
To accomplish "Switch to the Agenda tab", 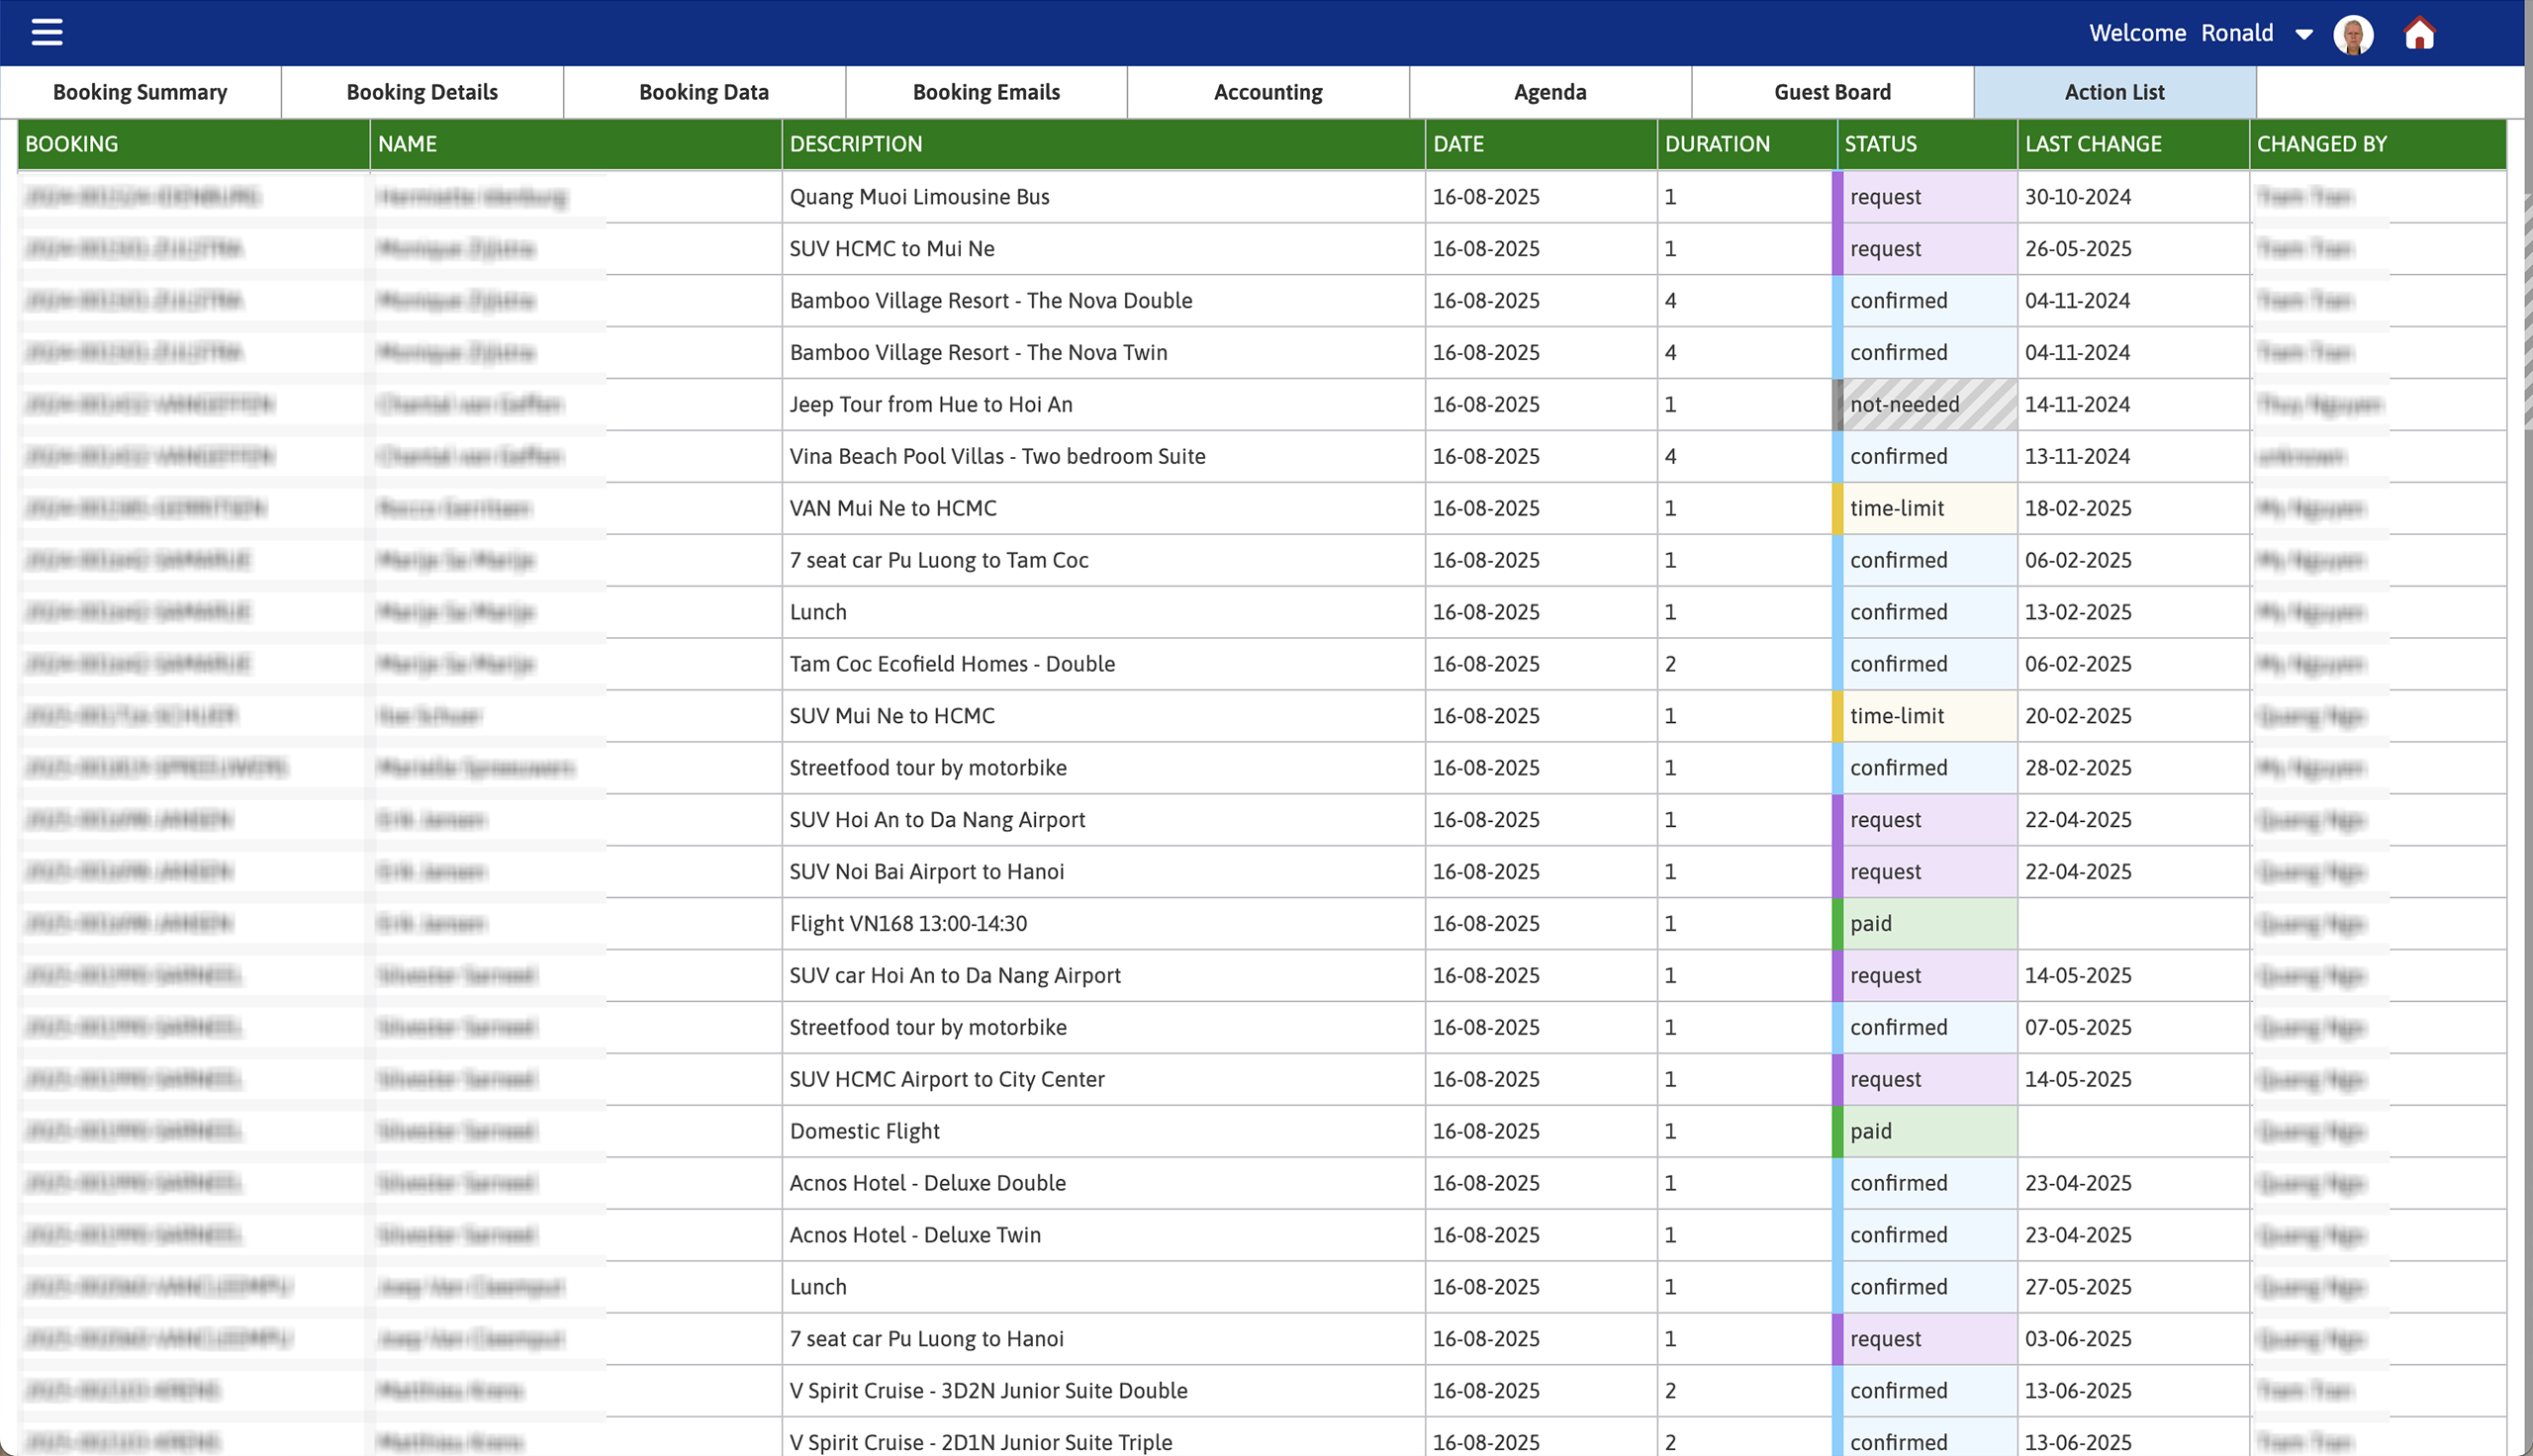I will 1549,91.
